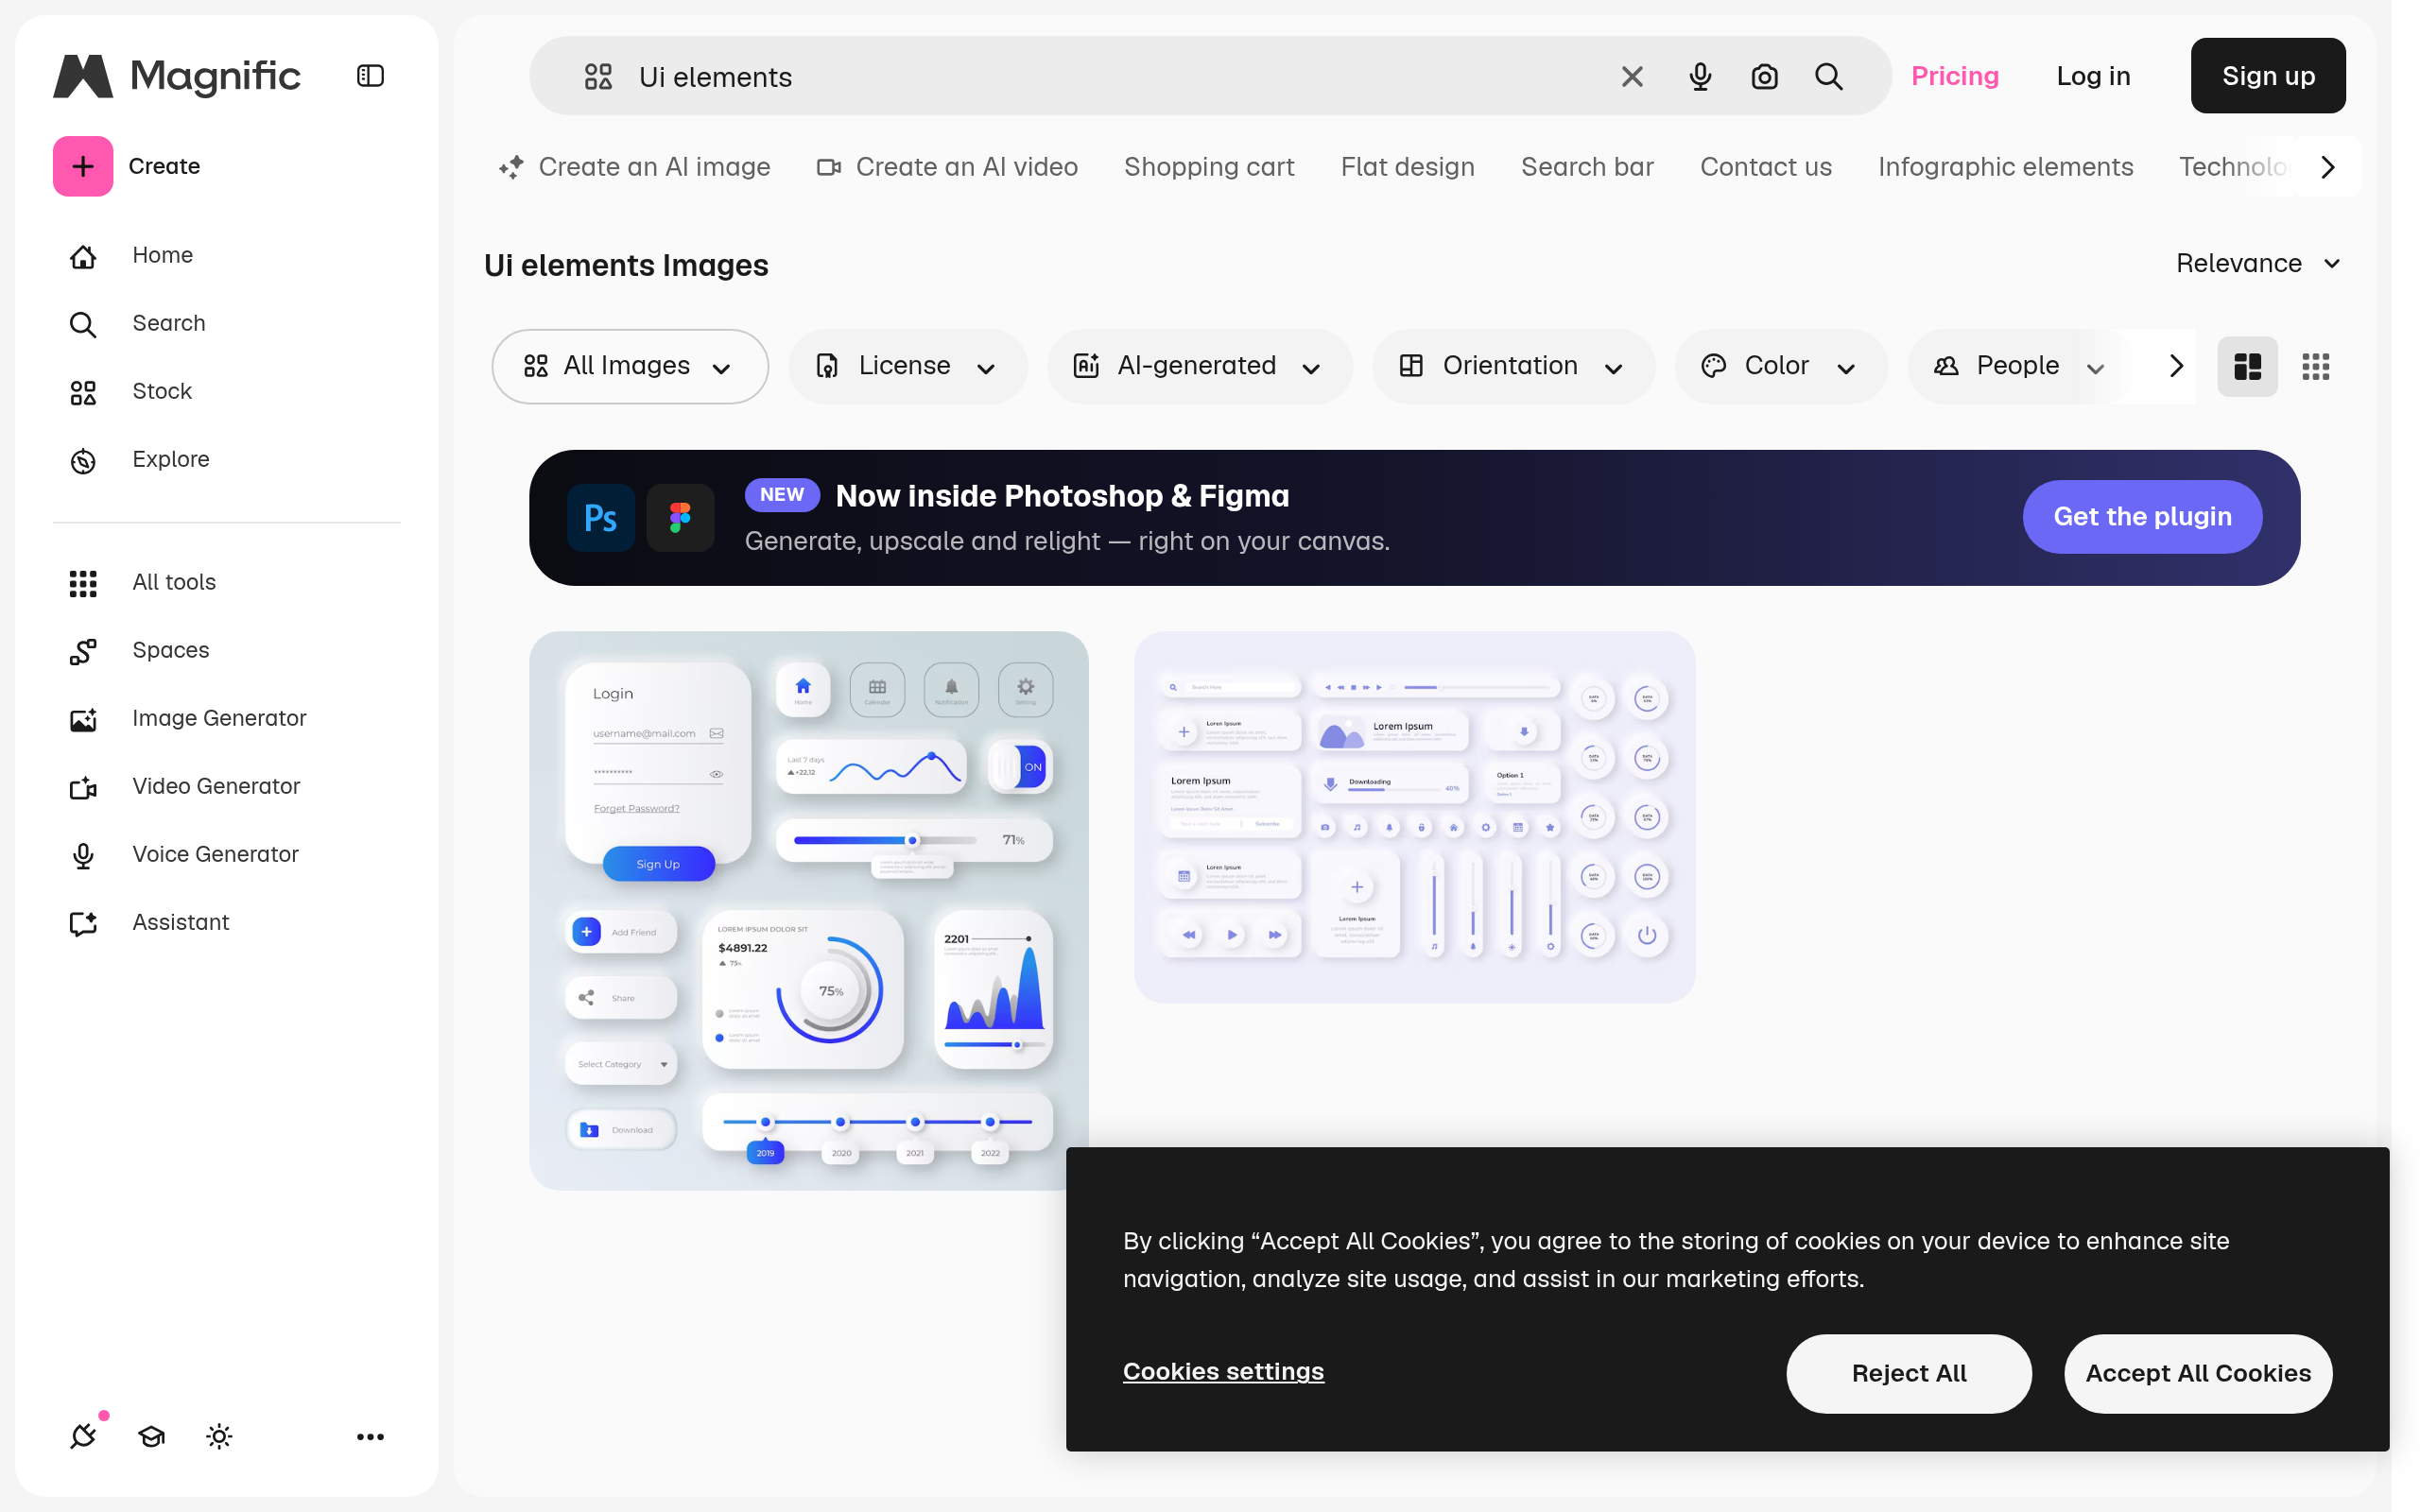
Task: Open the AI-generated filter dropdown
Action: point(1199,366)
